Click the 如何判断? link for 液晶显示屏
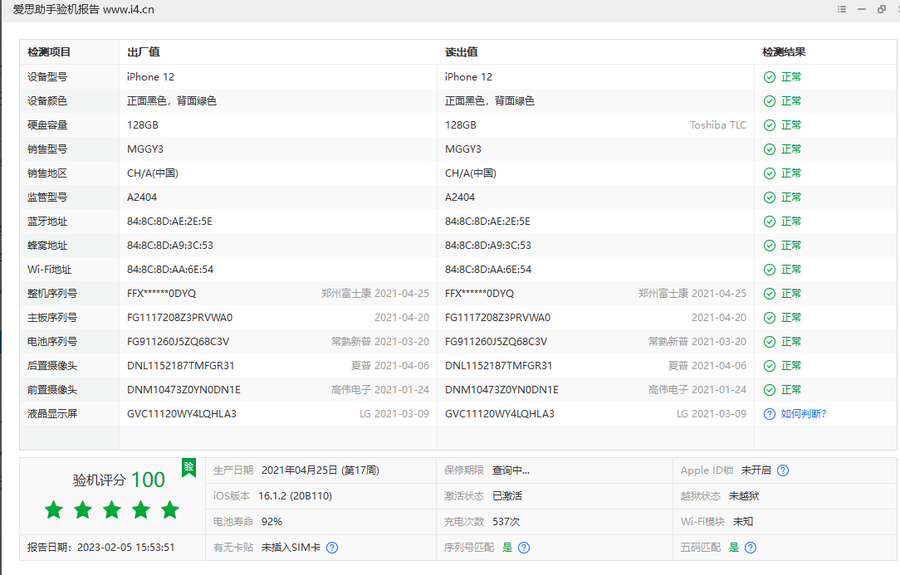The width and height of the screenshot is (900, 575). [x=803, y=414]
